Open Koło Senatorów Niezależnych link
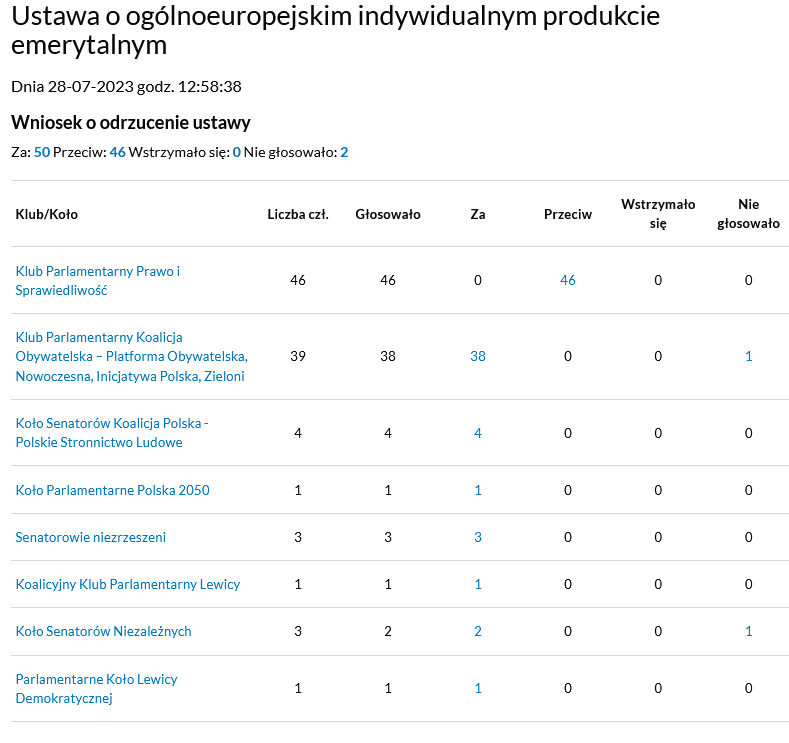Viewport: 789px width, 743px height. point(104,631)
